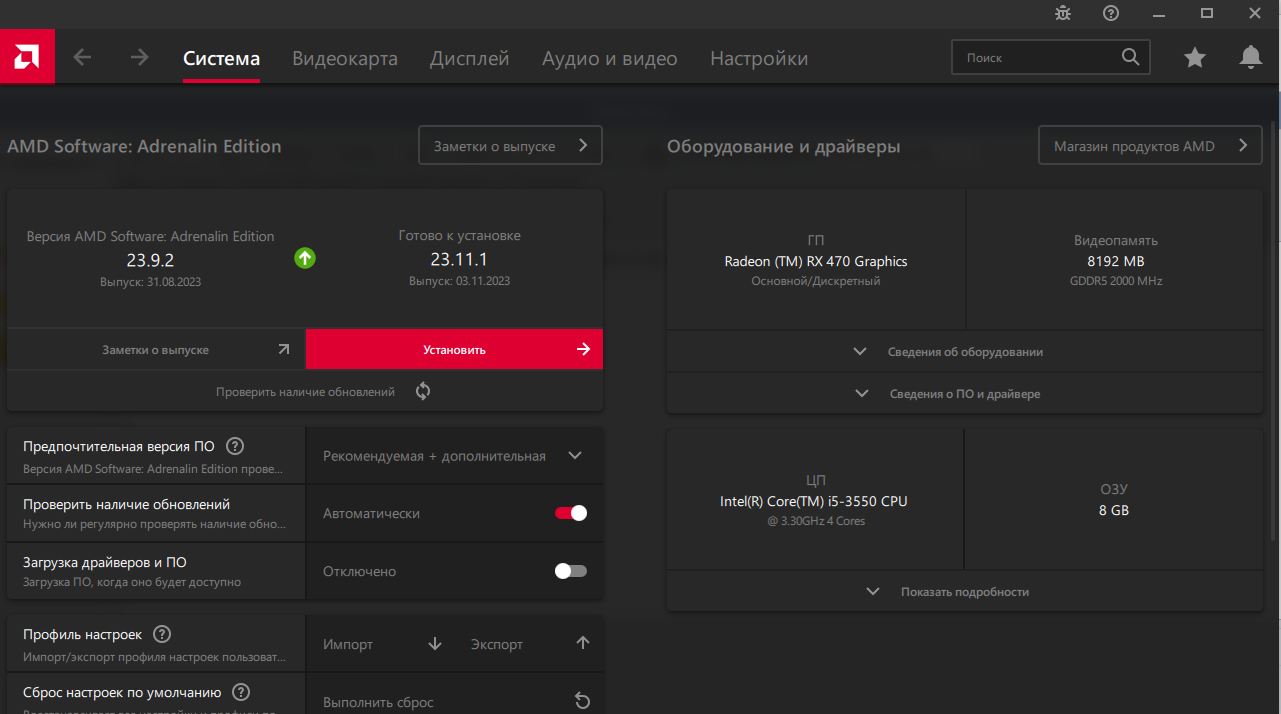
Task: Open the bug report icon
Action: pos(1063,13)
